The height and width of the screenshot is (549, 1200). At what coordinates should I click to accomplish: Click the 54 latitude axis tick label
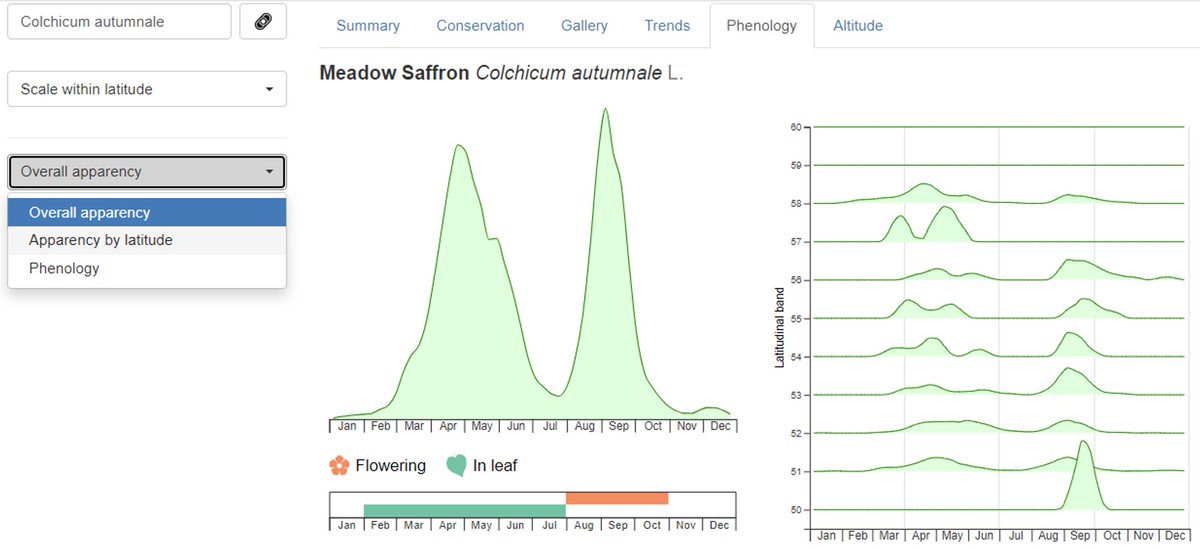[x=797, y=357]
